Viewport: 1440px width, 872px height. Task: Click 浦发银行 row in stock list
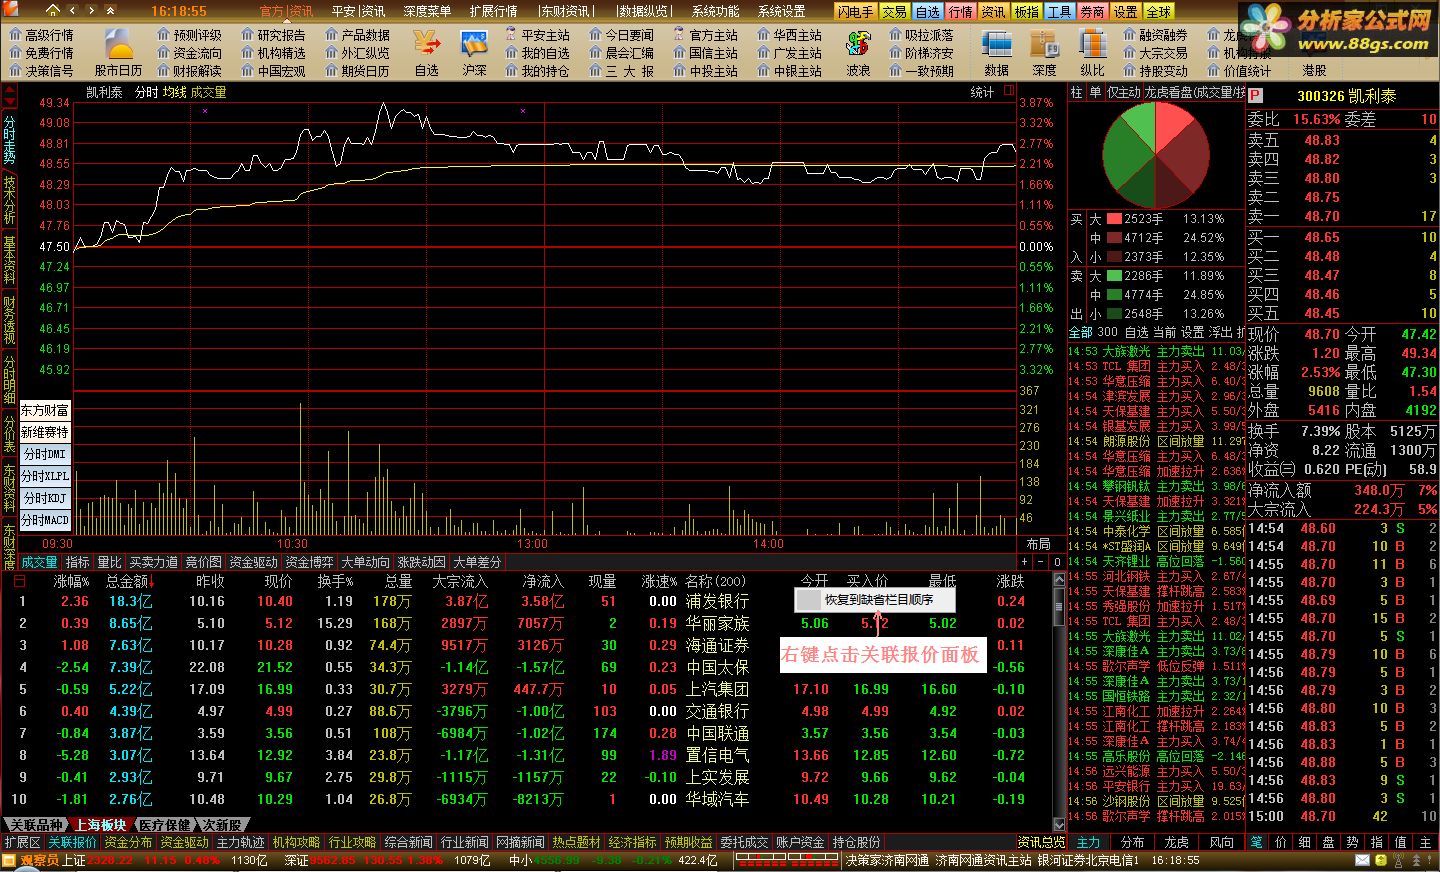[535, 601]
